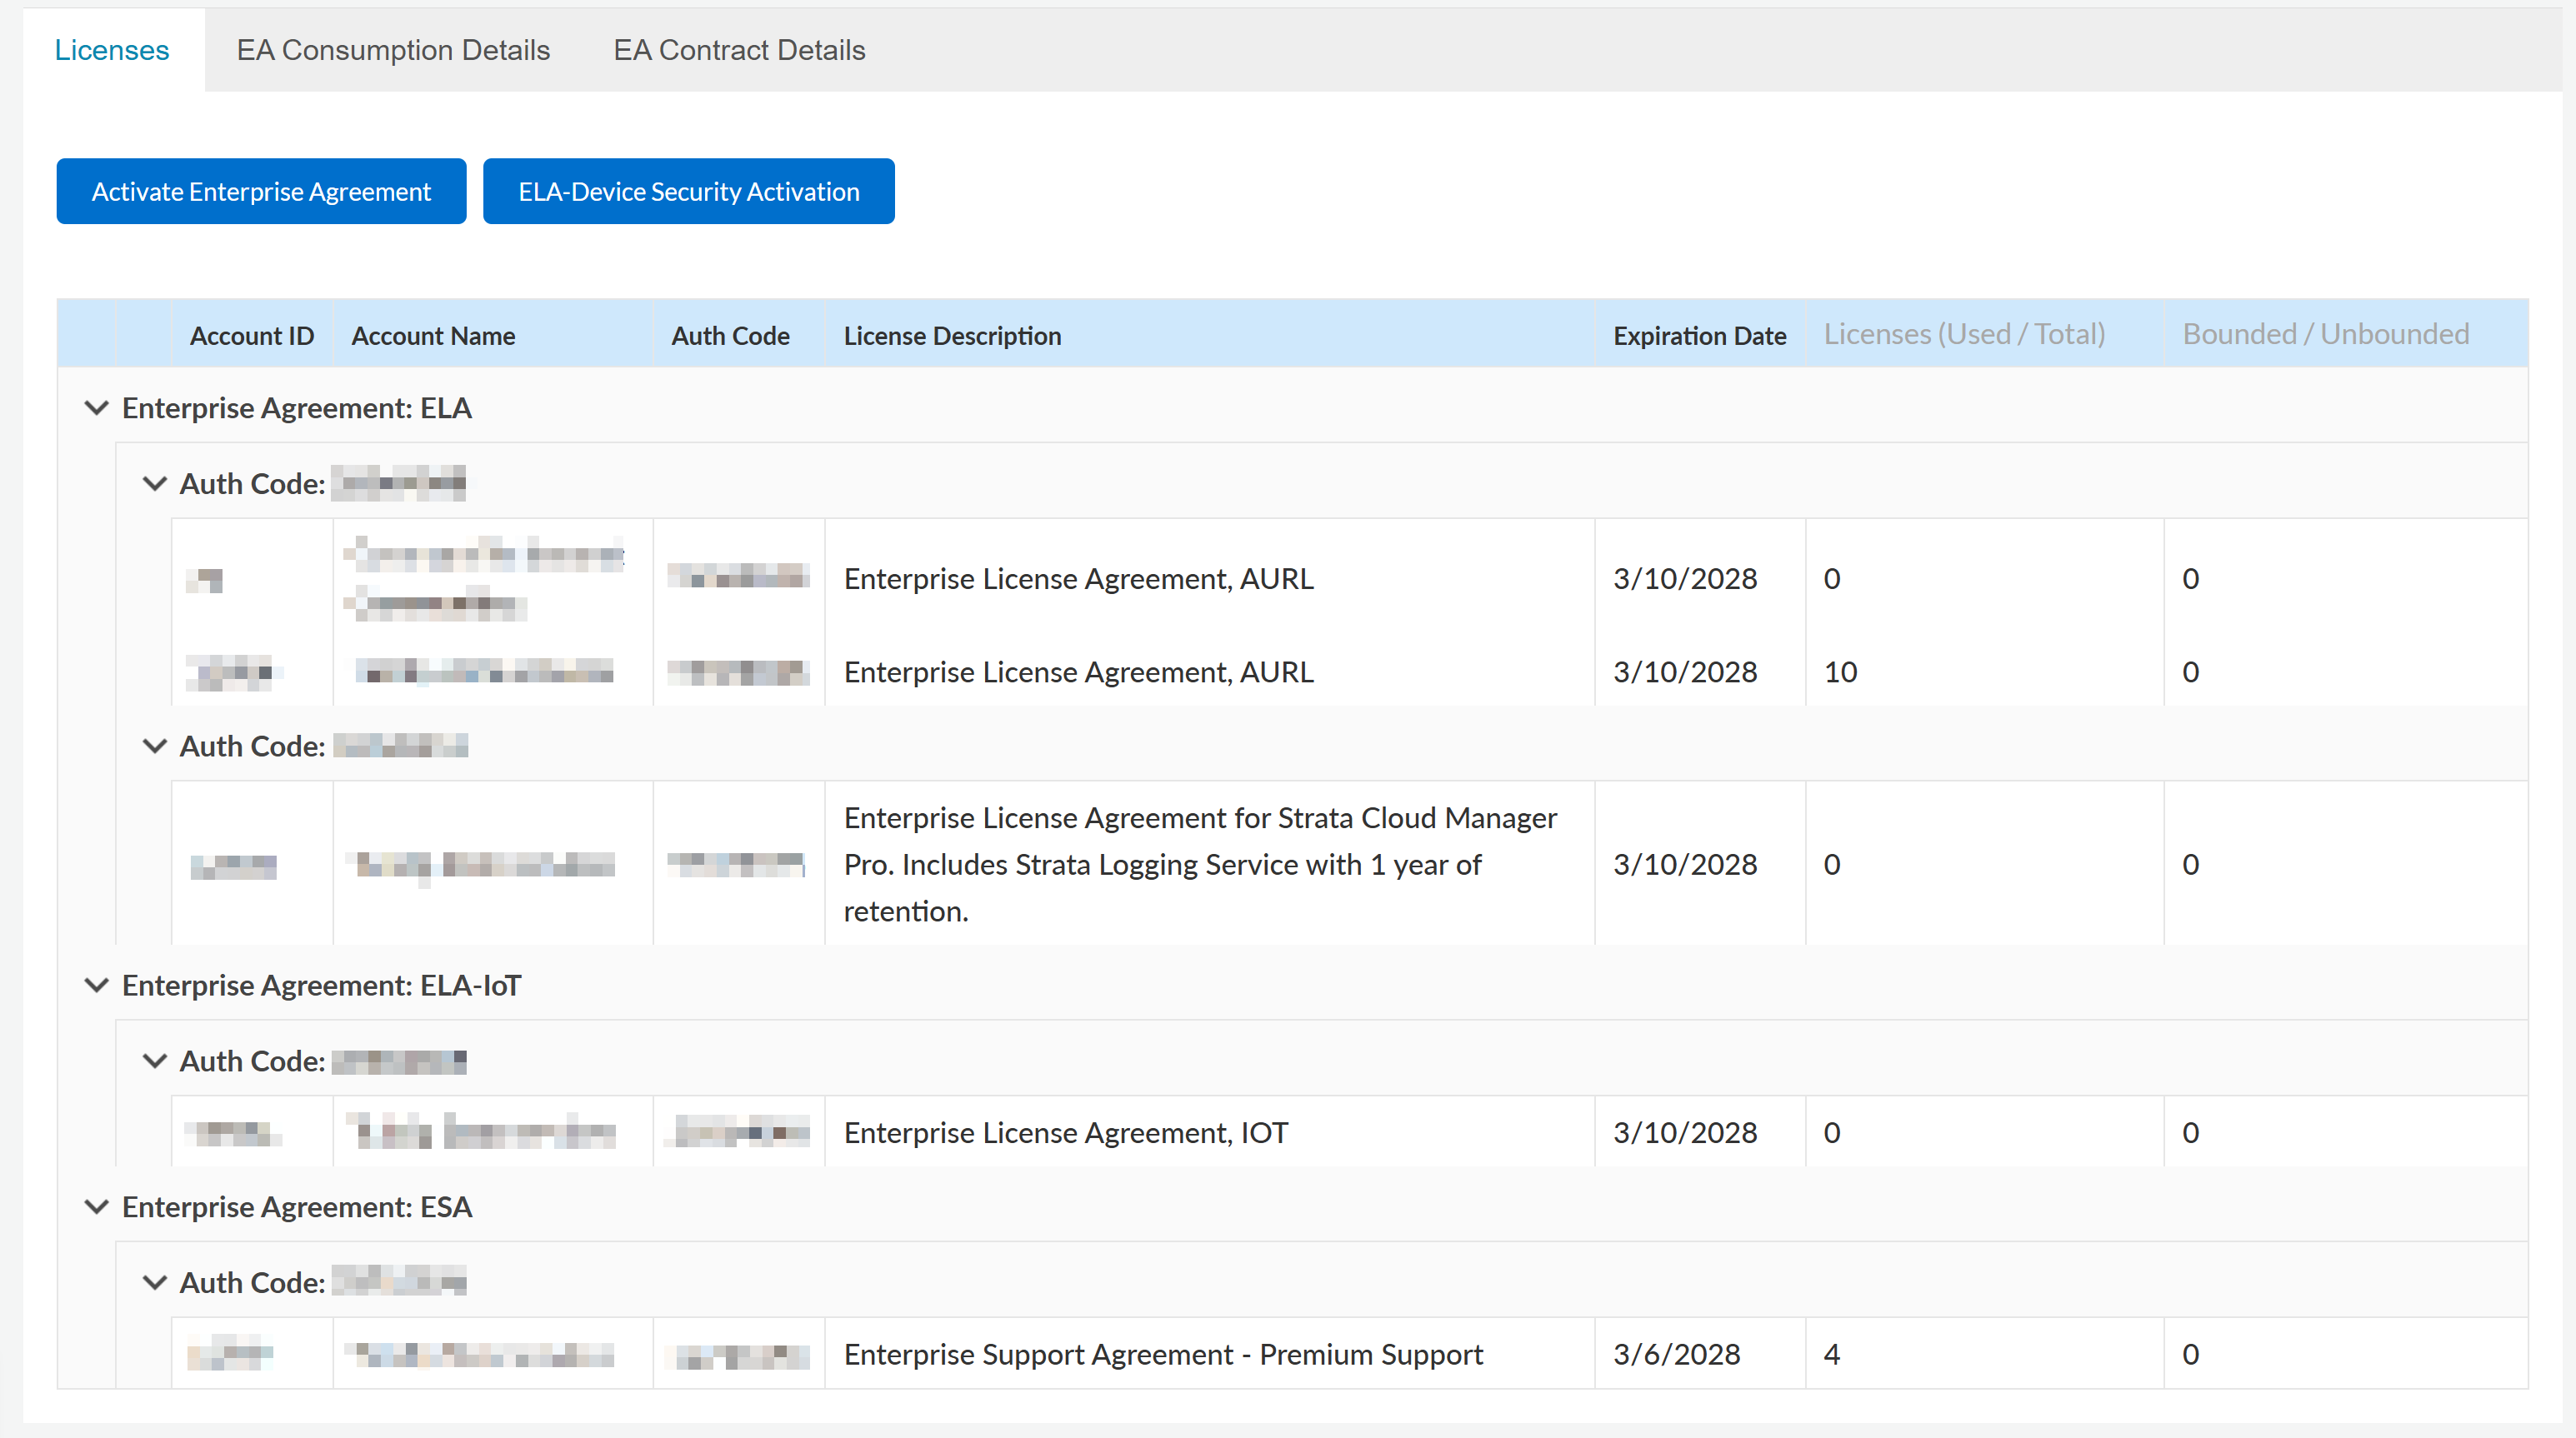Screen dimensions: 2576x1438
Task: Collapse the Enterprise Agreement: ESA group
Action: point(96,1207)
